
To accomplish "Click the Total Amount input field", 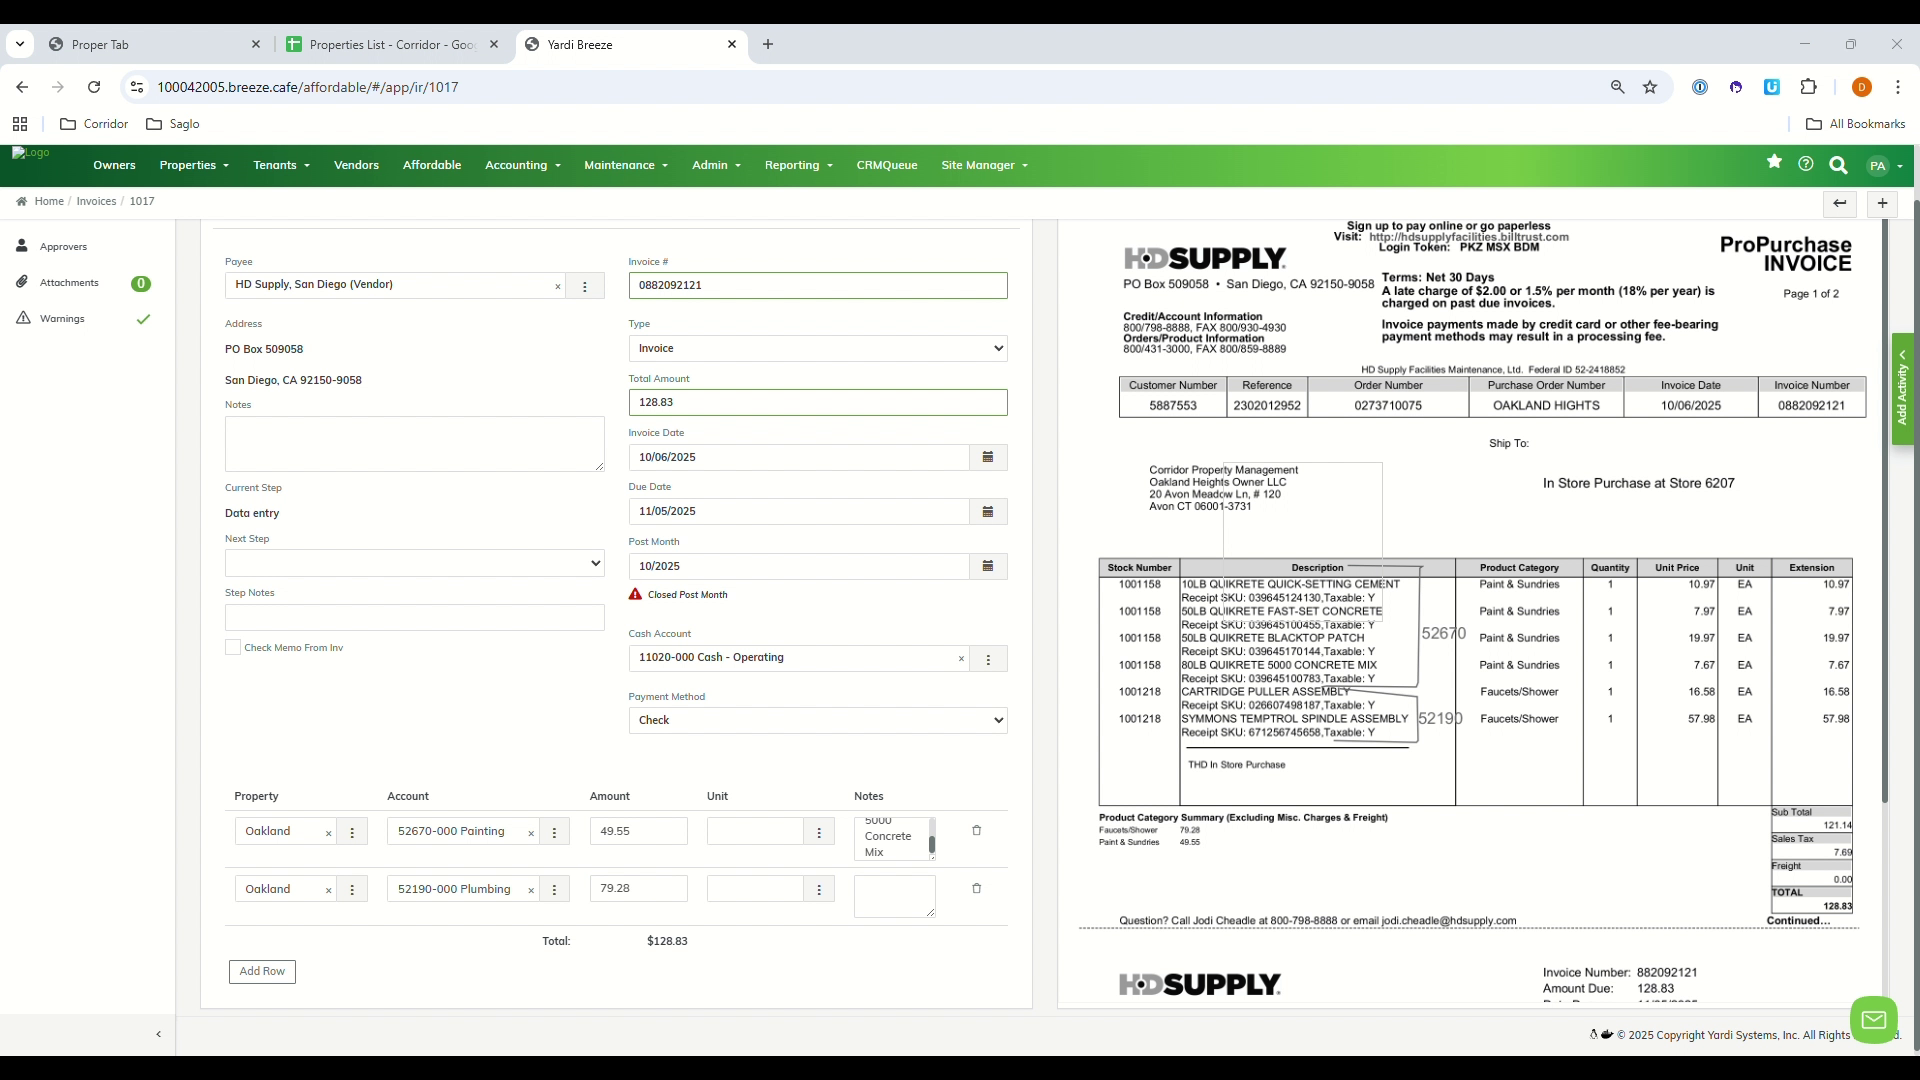I will click(817, 402).
